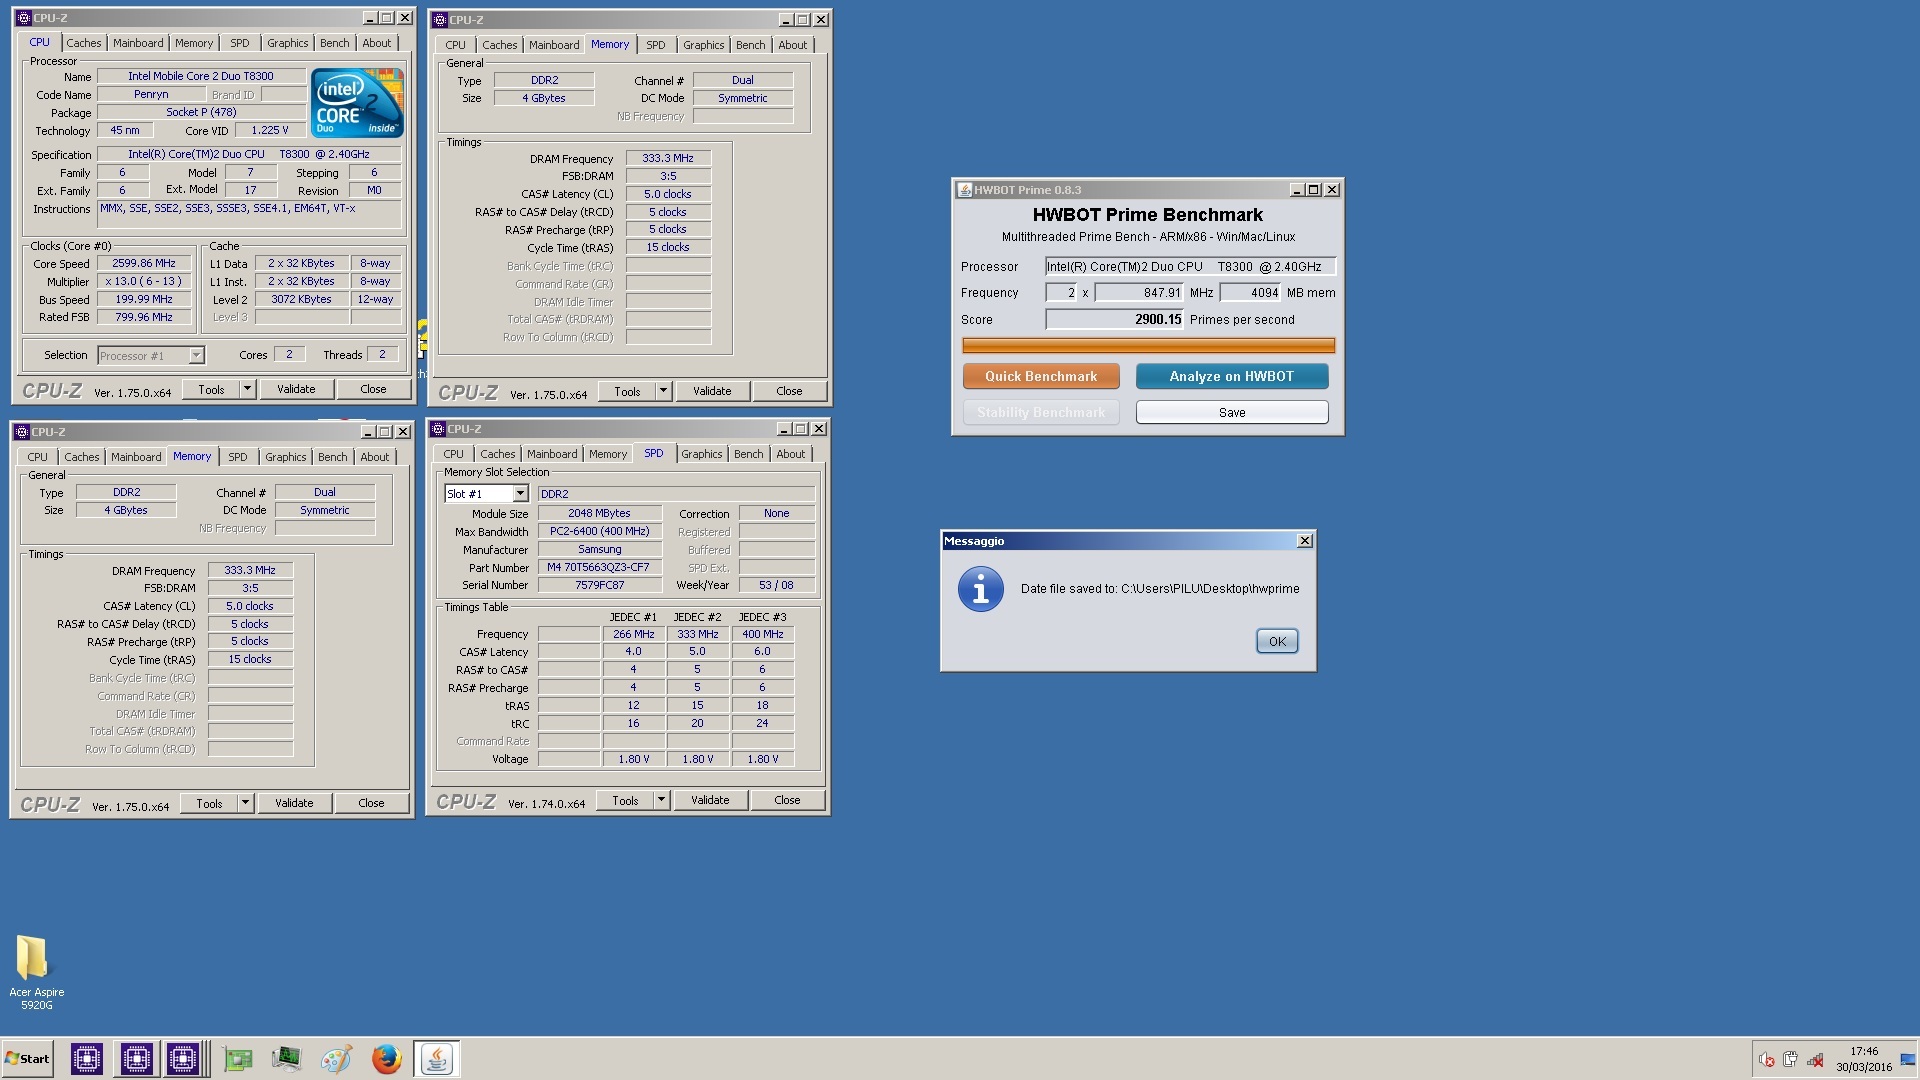Click the Processor field in HWBOT Prime
1920x1080 pixels.
coord(1190,267)
